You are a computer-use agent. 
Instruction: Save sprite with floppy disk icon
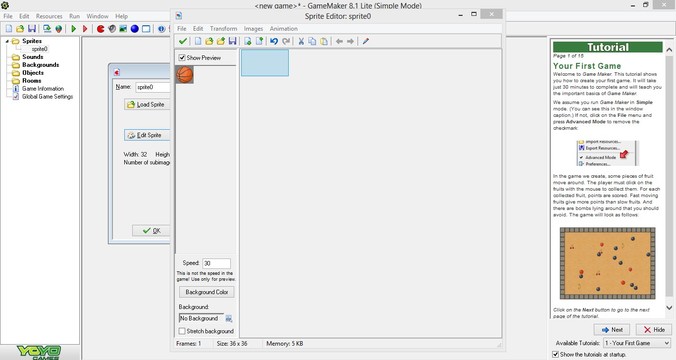pyautogui.click(x=232, y=41)
